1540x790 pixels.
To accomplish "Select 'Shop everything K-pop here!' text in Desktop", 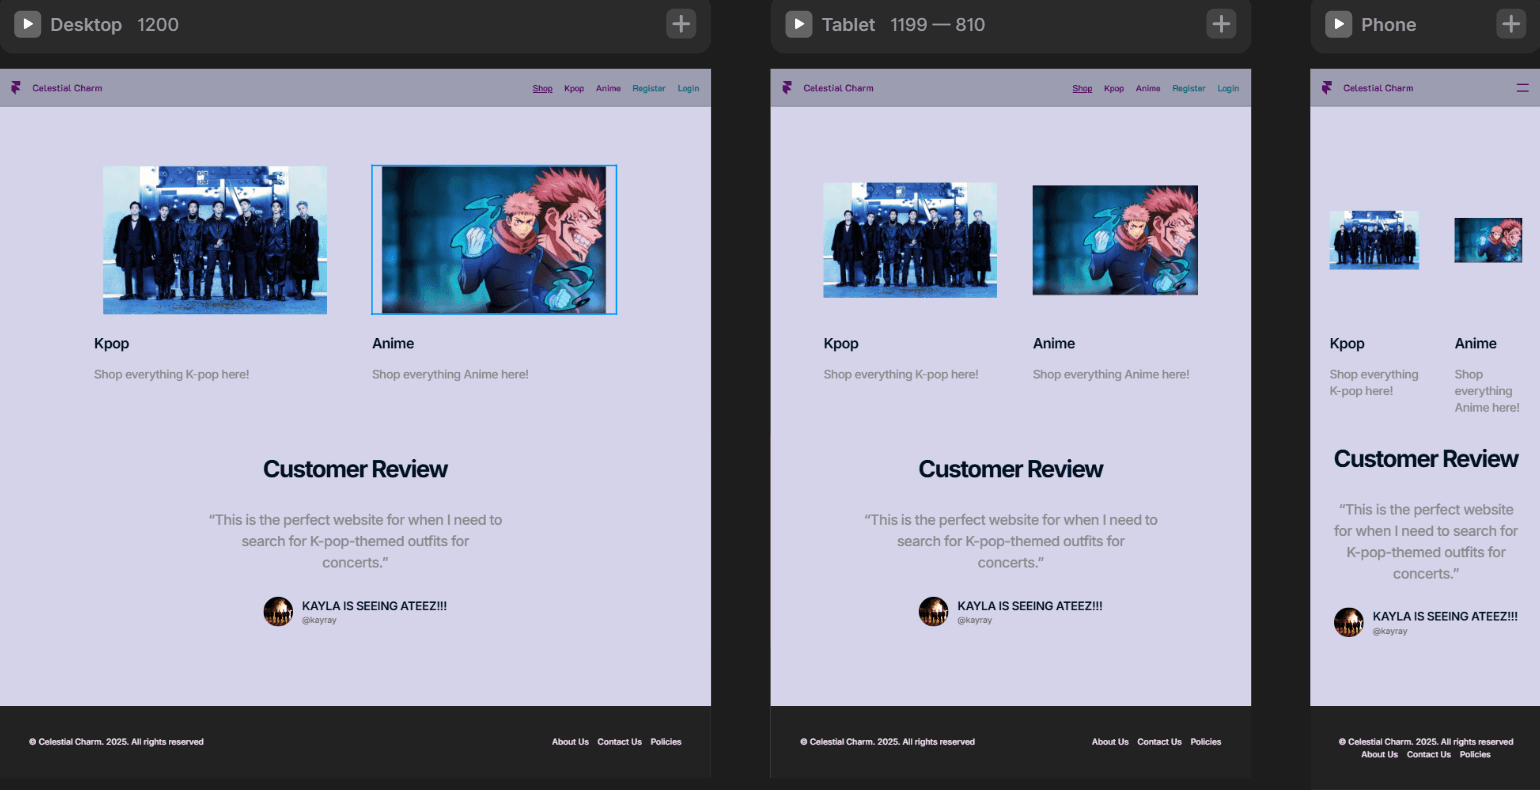I will pos(171,374).
